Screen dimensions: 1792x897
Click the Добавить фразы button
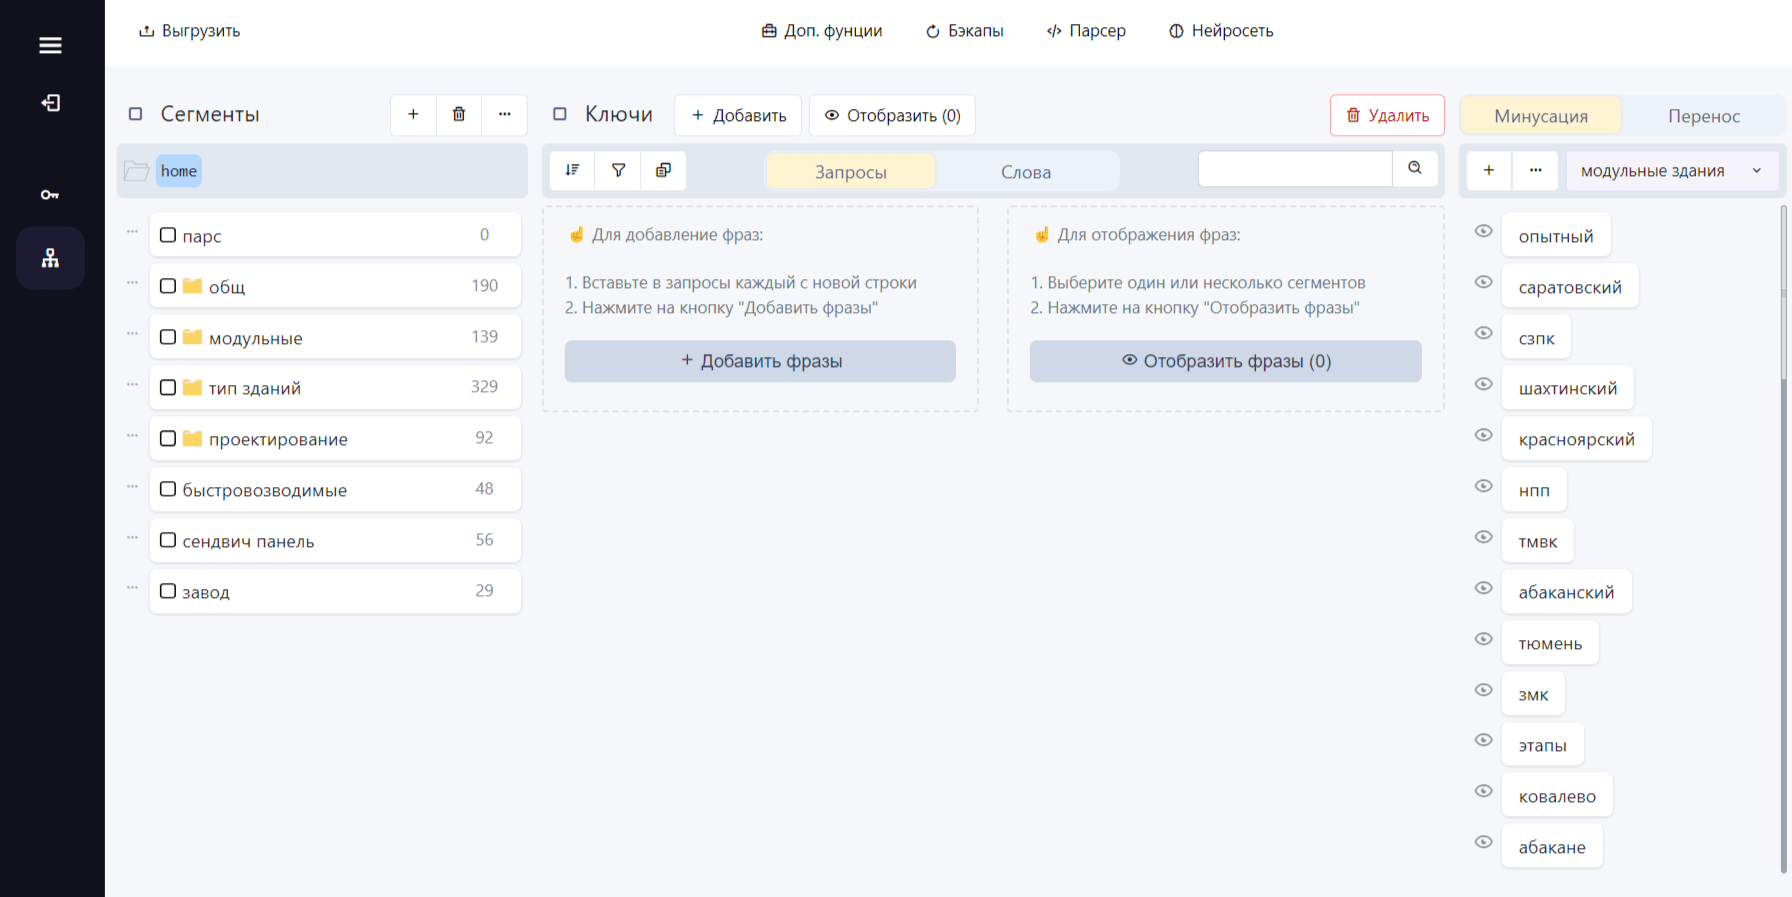760,361
